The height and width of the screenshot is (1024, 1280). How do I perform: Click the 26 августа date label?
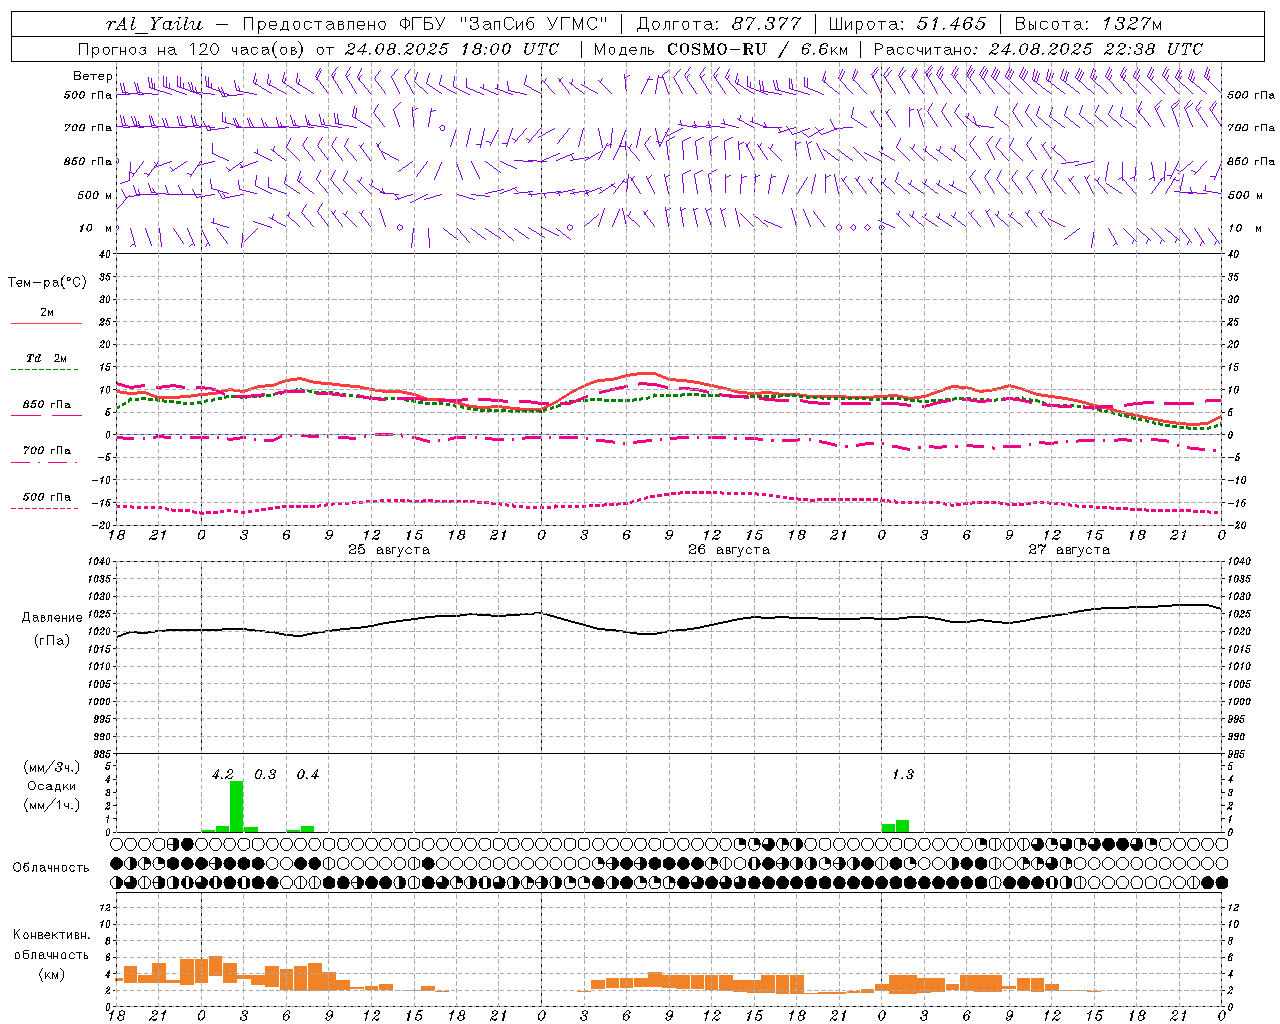(x=729, y=550)
